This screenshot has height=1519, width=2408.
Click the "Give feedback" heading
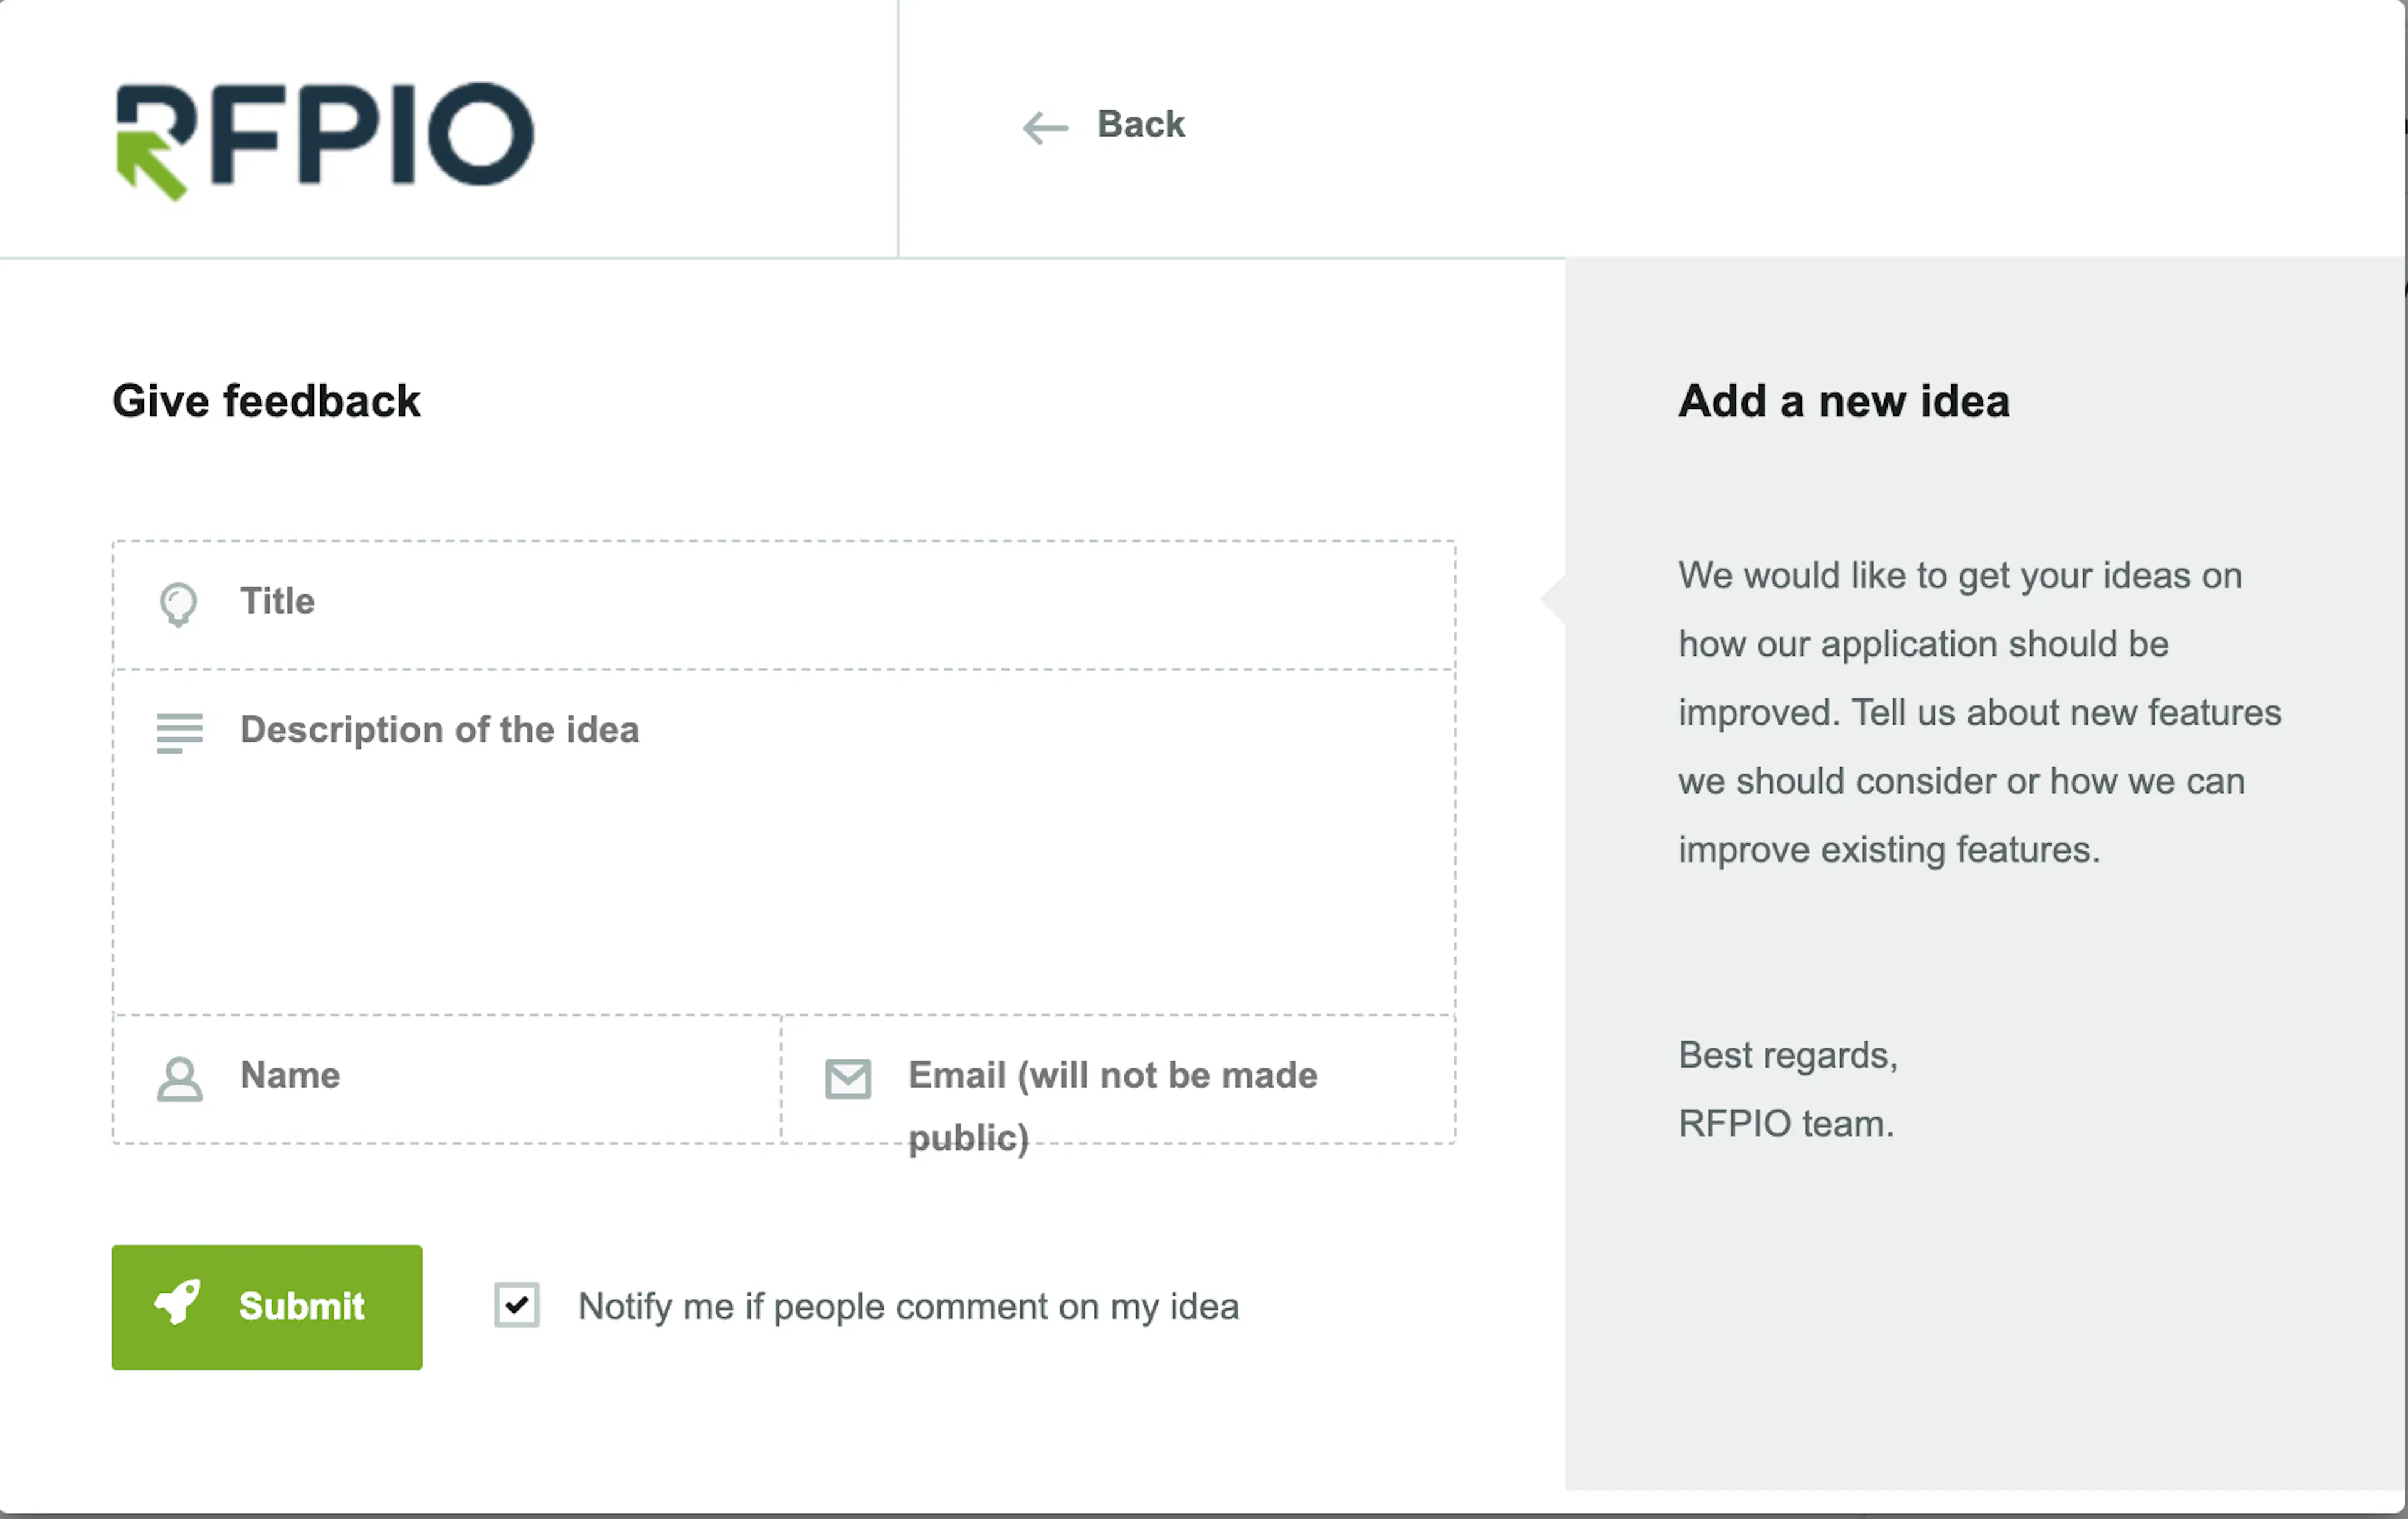point(266,401)
